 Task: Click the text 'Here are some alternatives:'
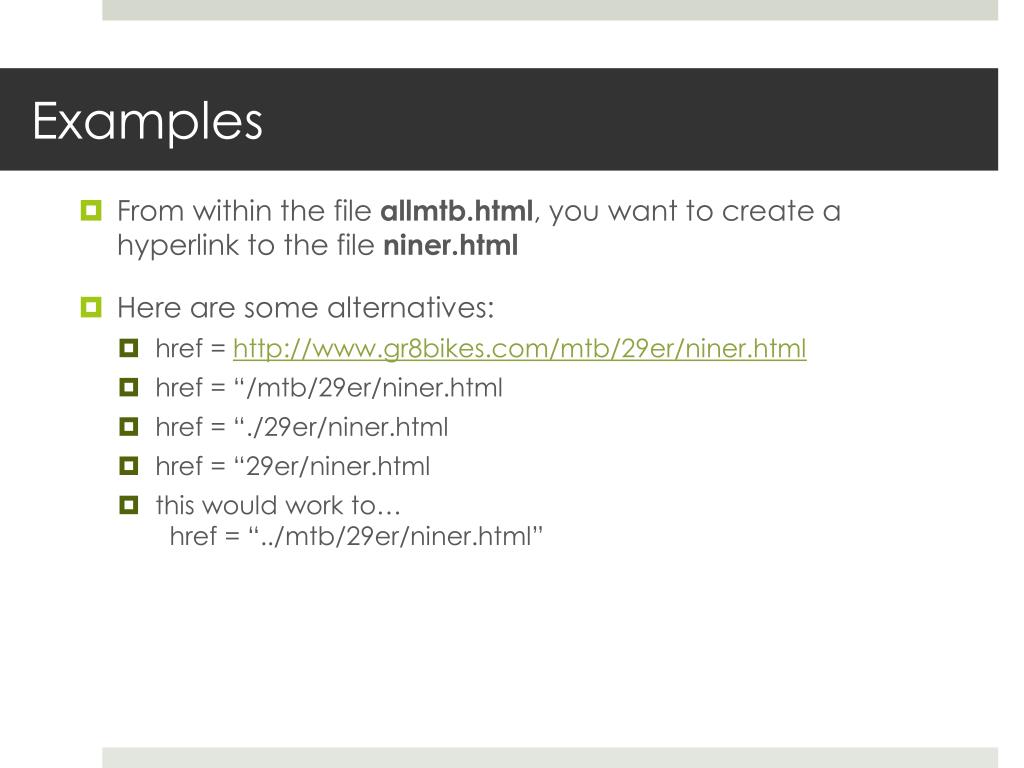click(x=306, y=308)
